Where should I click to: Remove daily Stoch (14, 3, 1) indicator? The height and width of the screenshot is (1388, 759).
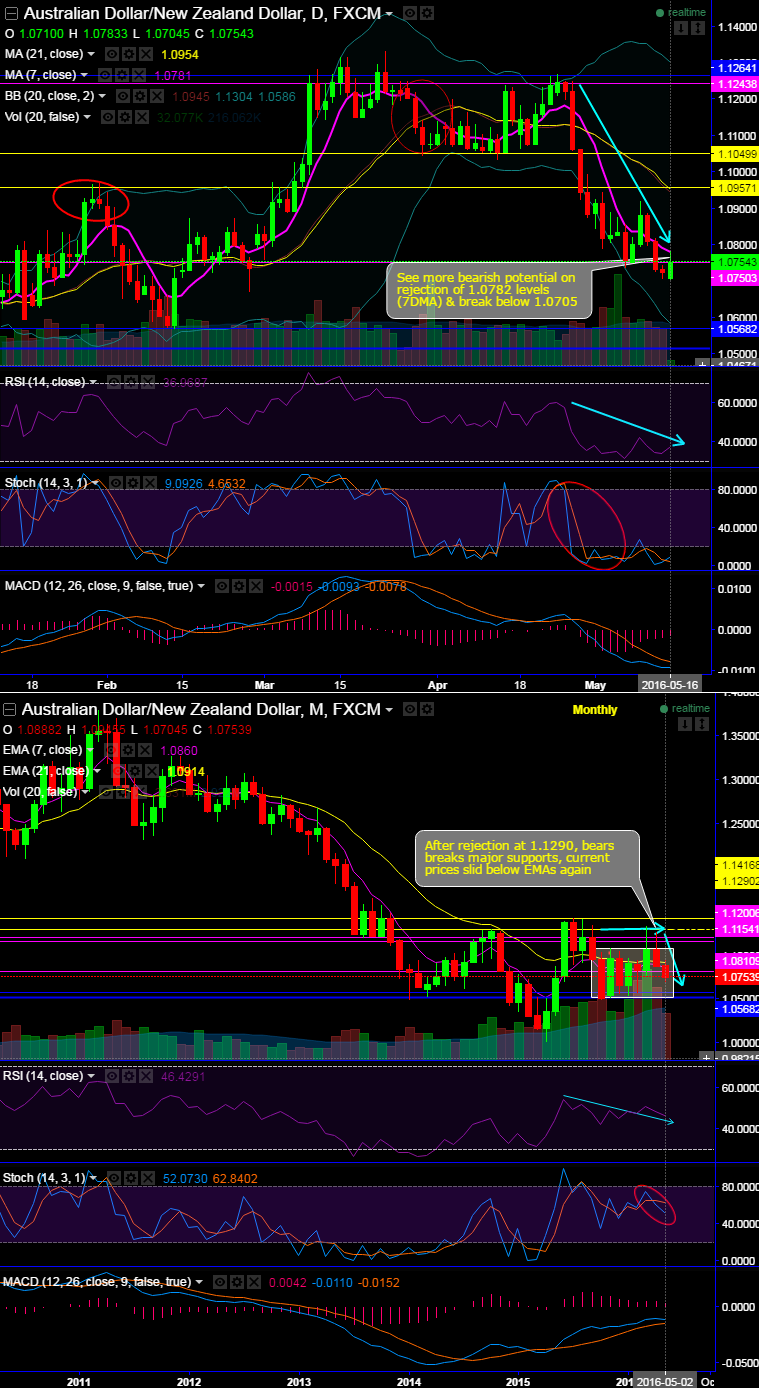click(150, 483)
